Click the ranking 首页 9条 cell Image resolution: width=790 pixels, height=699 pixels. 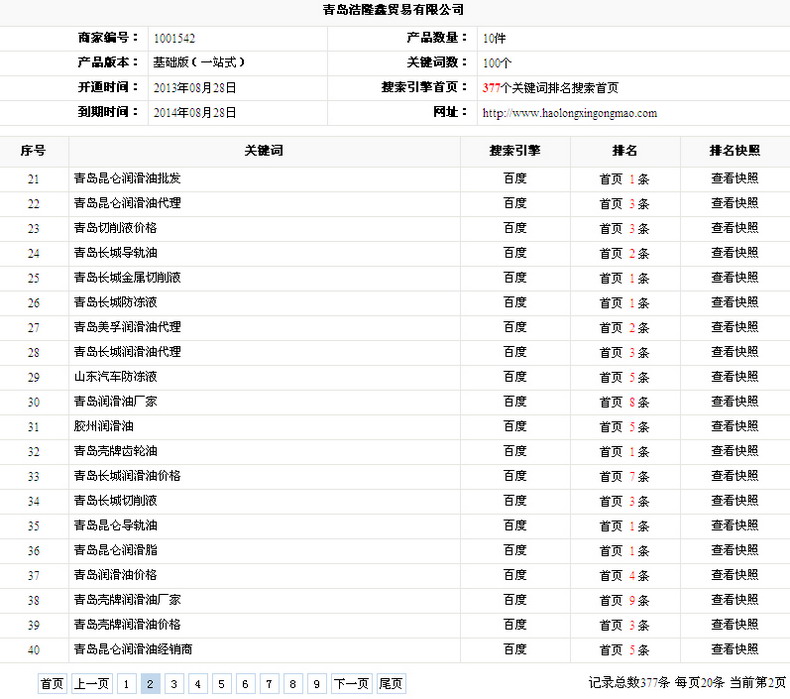coord(624,601)
